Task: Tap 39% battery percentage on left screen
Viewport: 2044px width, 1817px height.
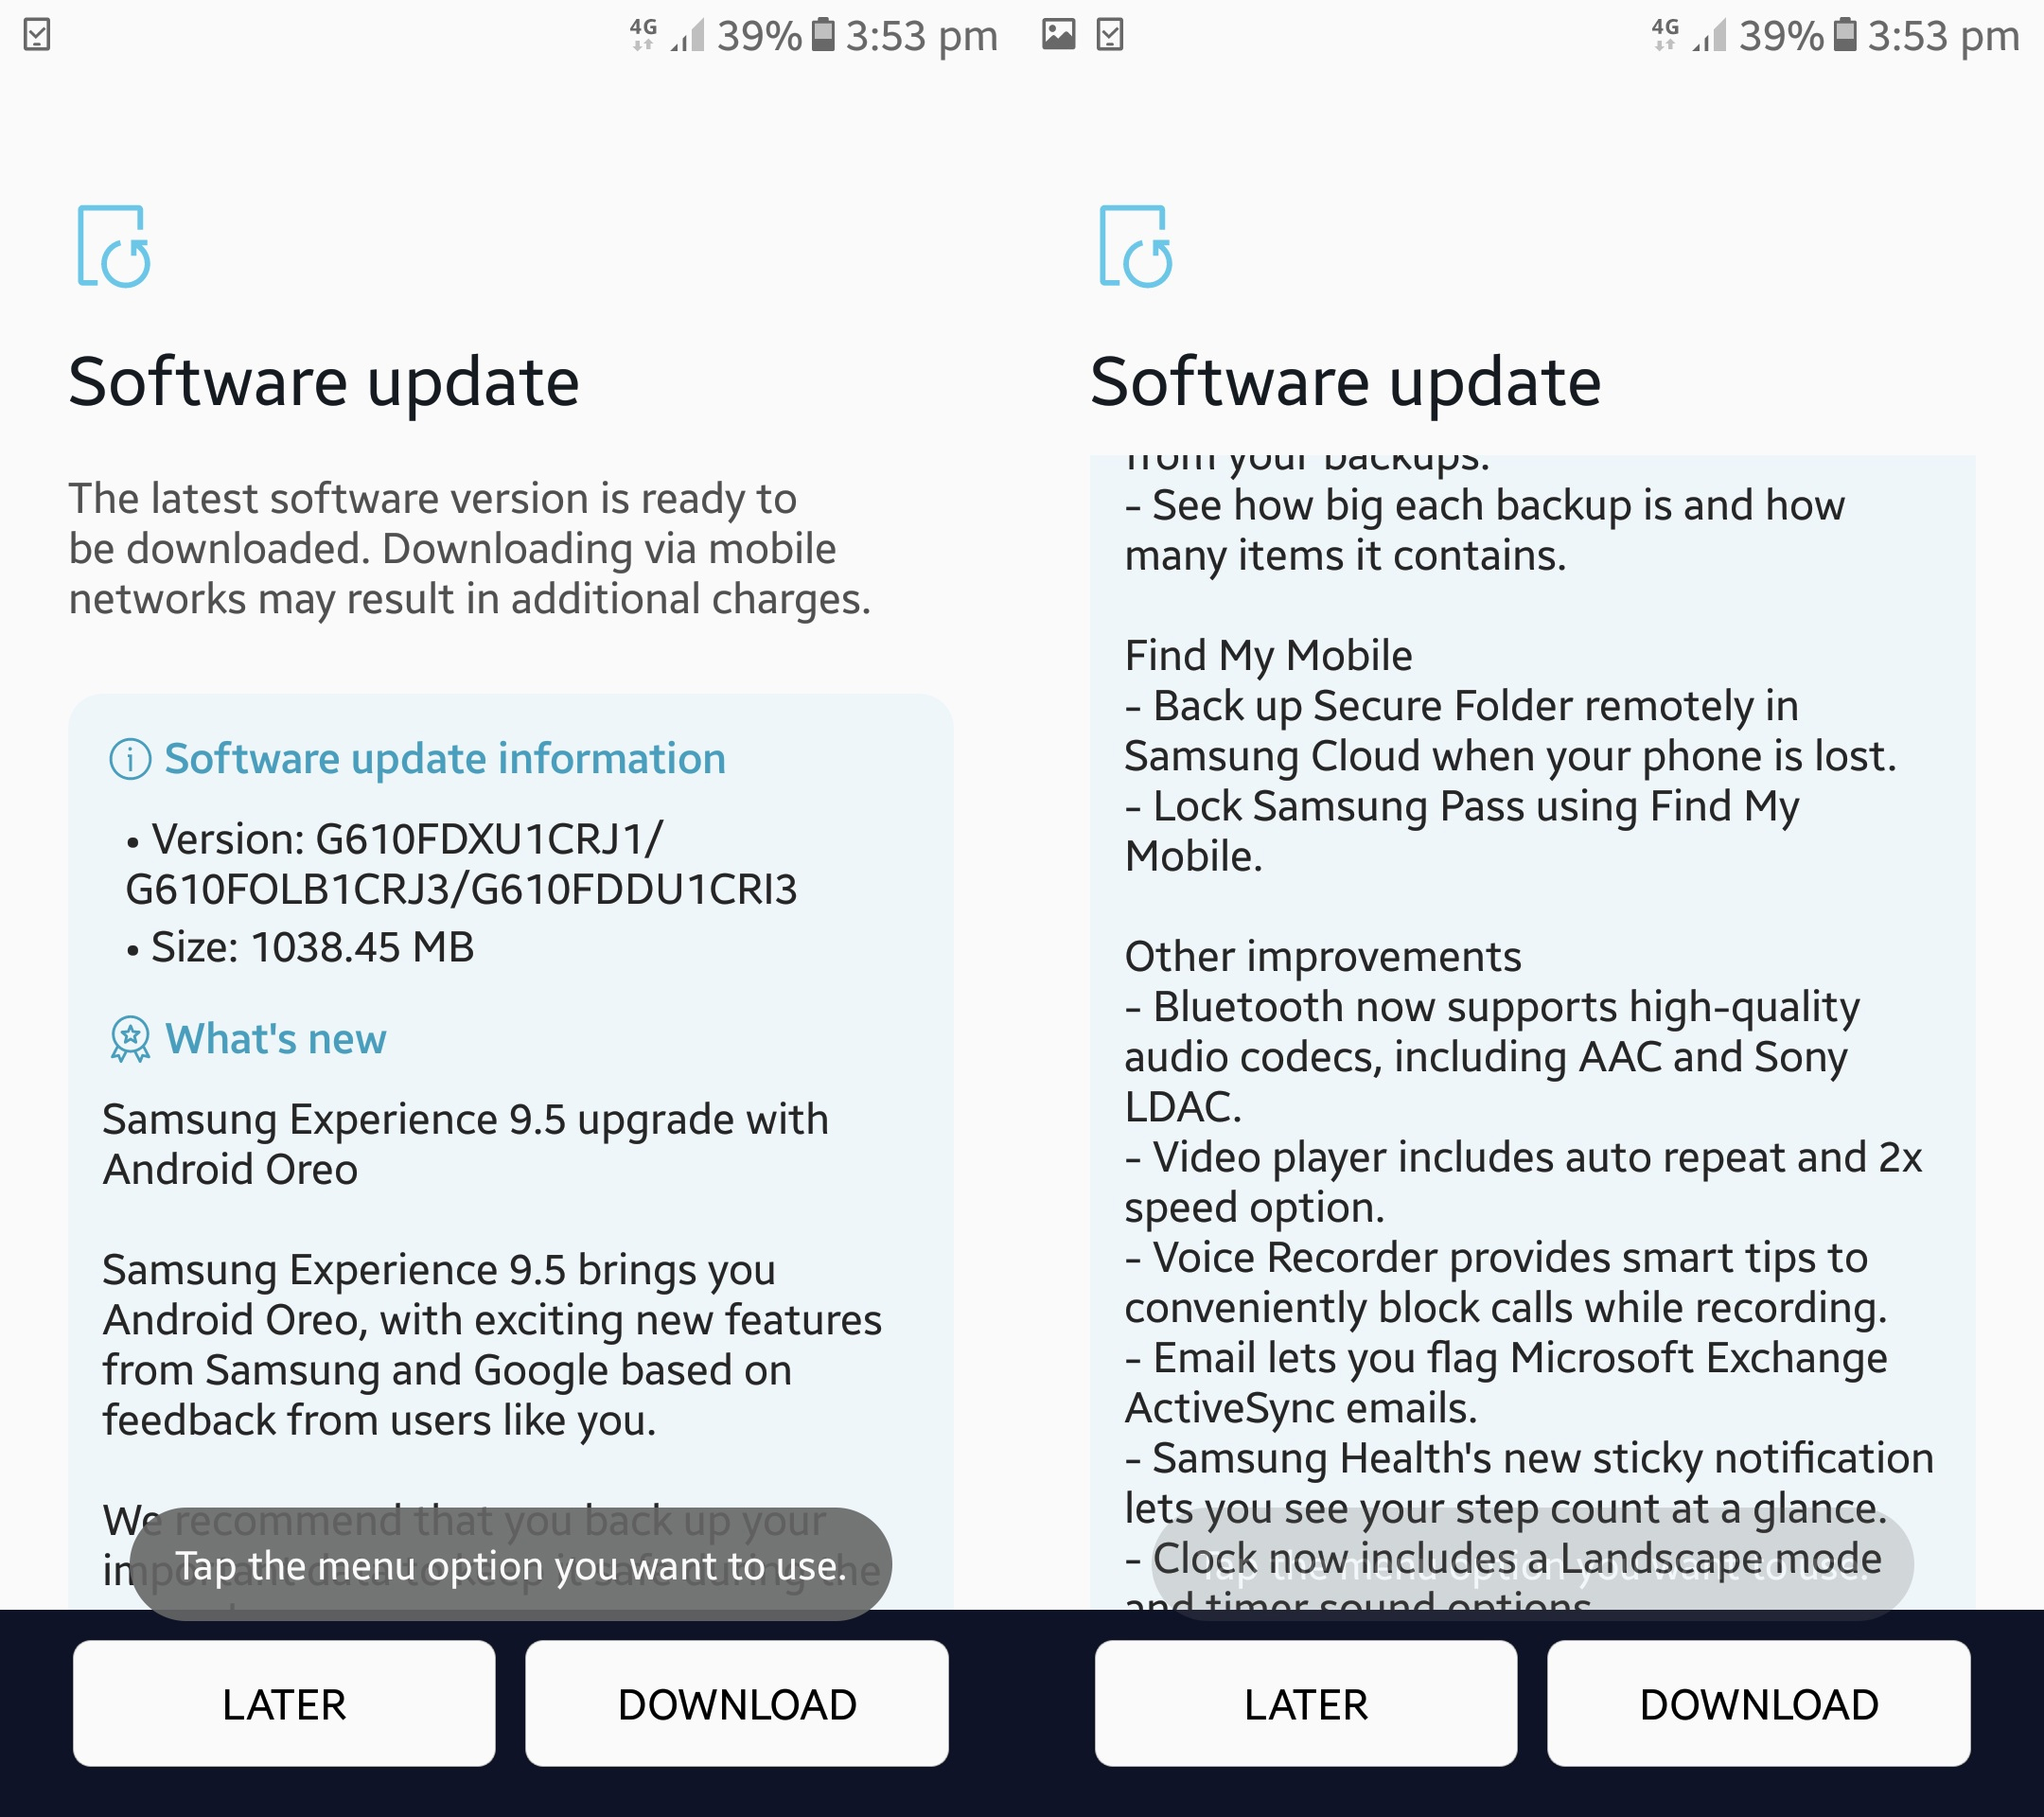Action: [x=759, y=37]
